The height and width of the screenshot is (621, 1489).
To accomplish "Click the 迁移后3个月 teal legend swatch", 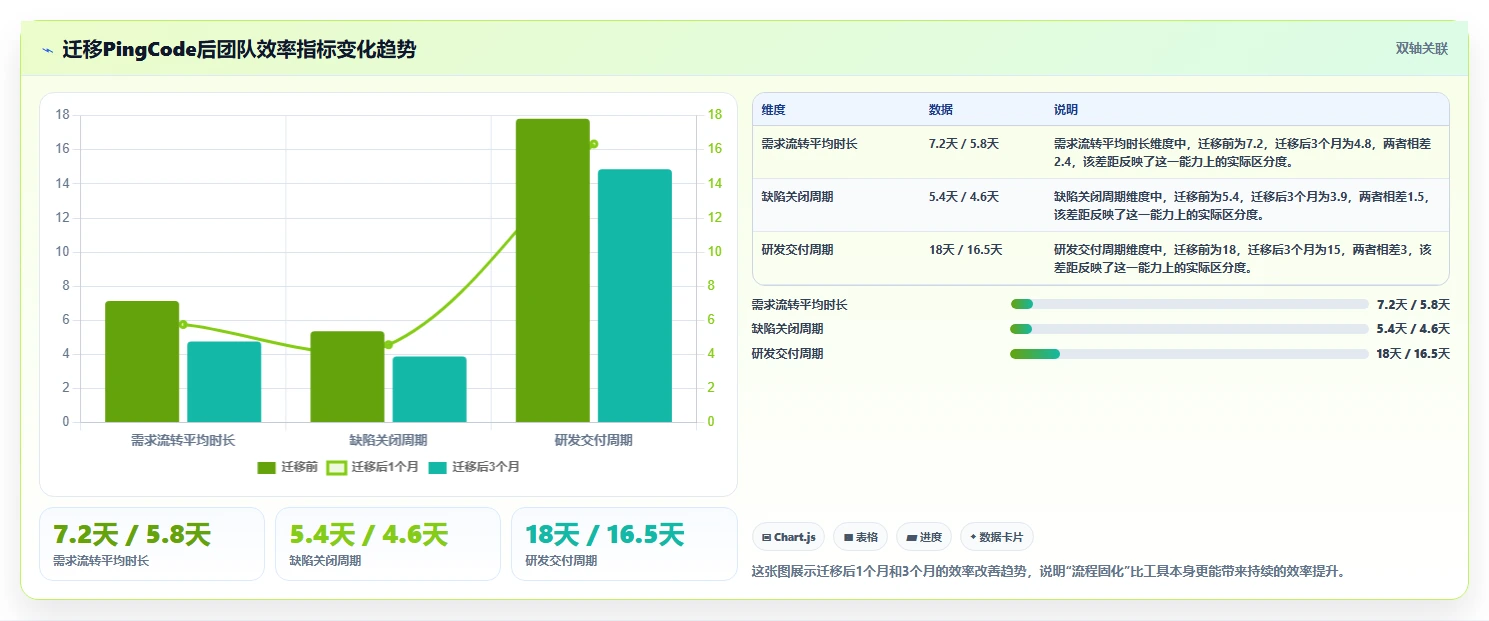I will [437, 467].
